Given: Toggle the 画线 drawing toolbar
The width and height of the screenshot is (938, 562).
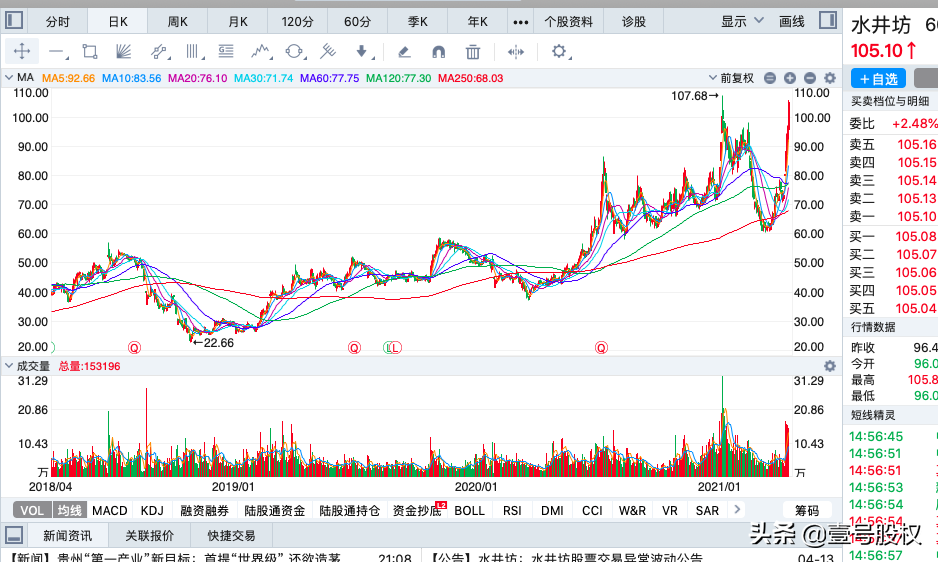Looking at the screenshot, I should 791,22.
